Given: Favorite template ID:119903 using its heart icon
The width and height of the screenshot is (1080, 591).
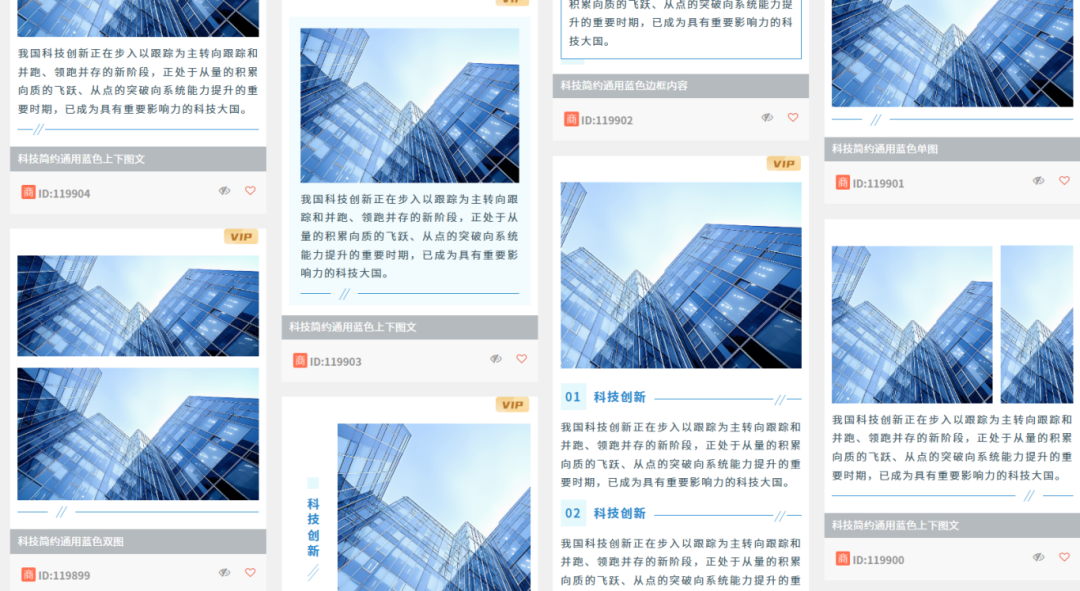Looking at the screenshot, I should click(x=521, y=358).
